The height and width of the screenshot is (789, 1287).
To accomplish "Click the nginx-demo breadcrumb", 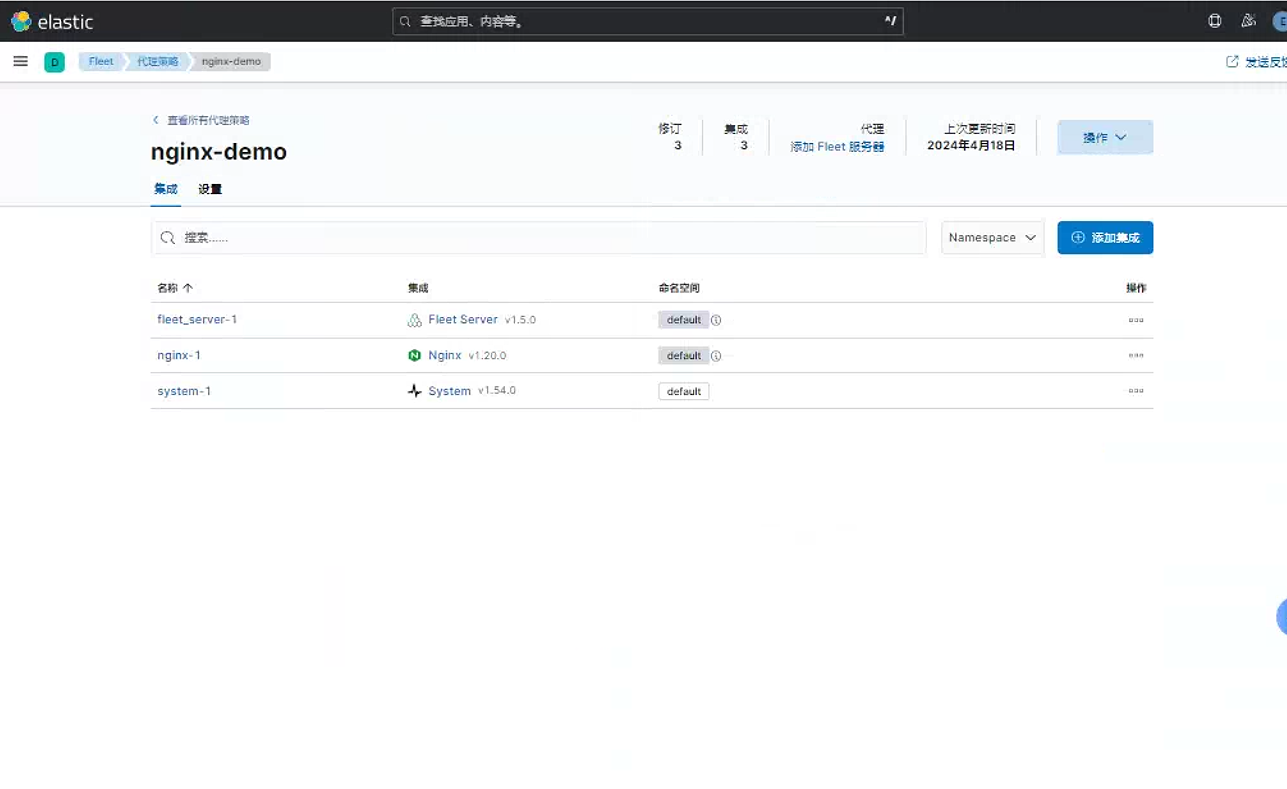I will [x=232, y=62].
